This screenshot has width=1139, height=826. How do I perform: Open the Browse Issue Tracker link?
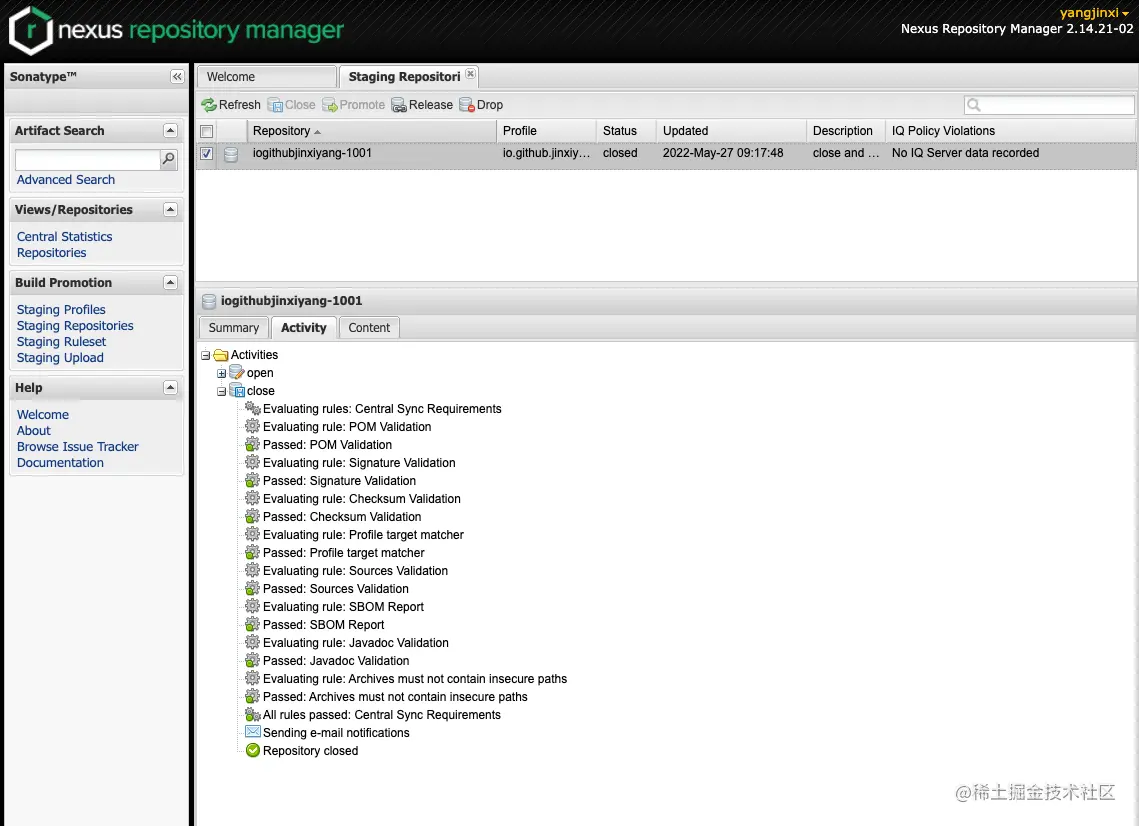point(78,447)
